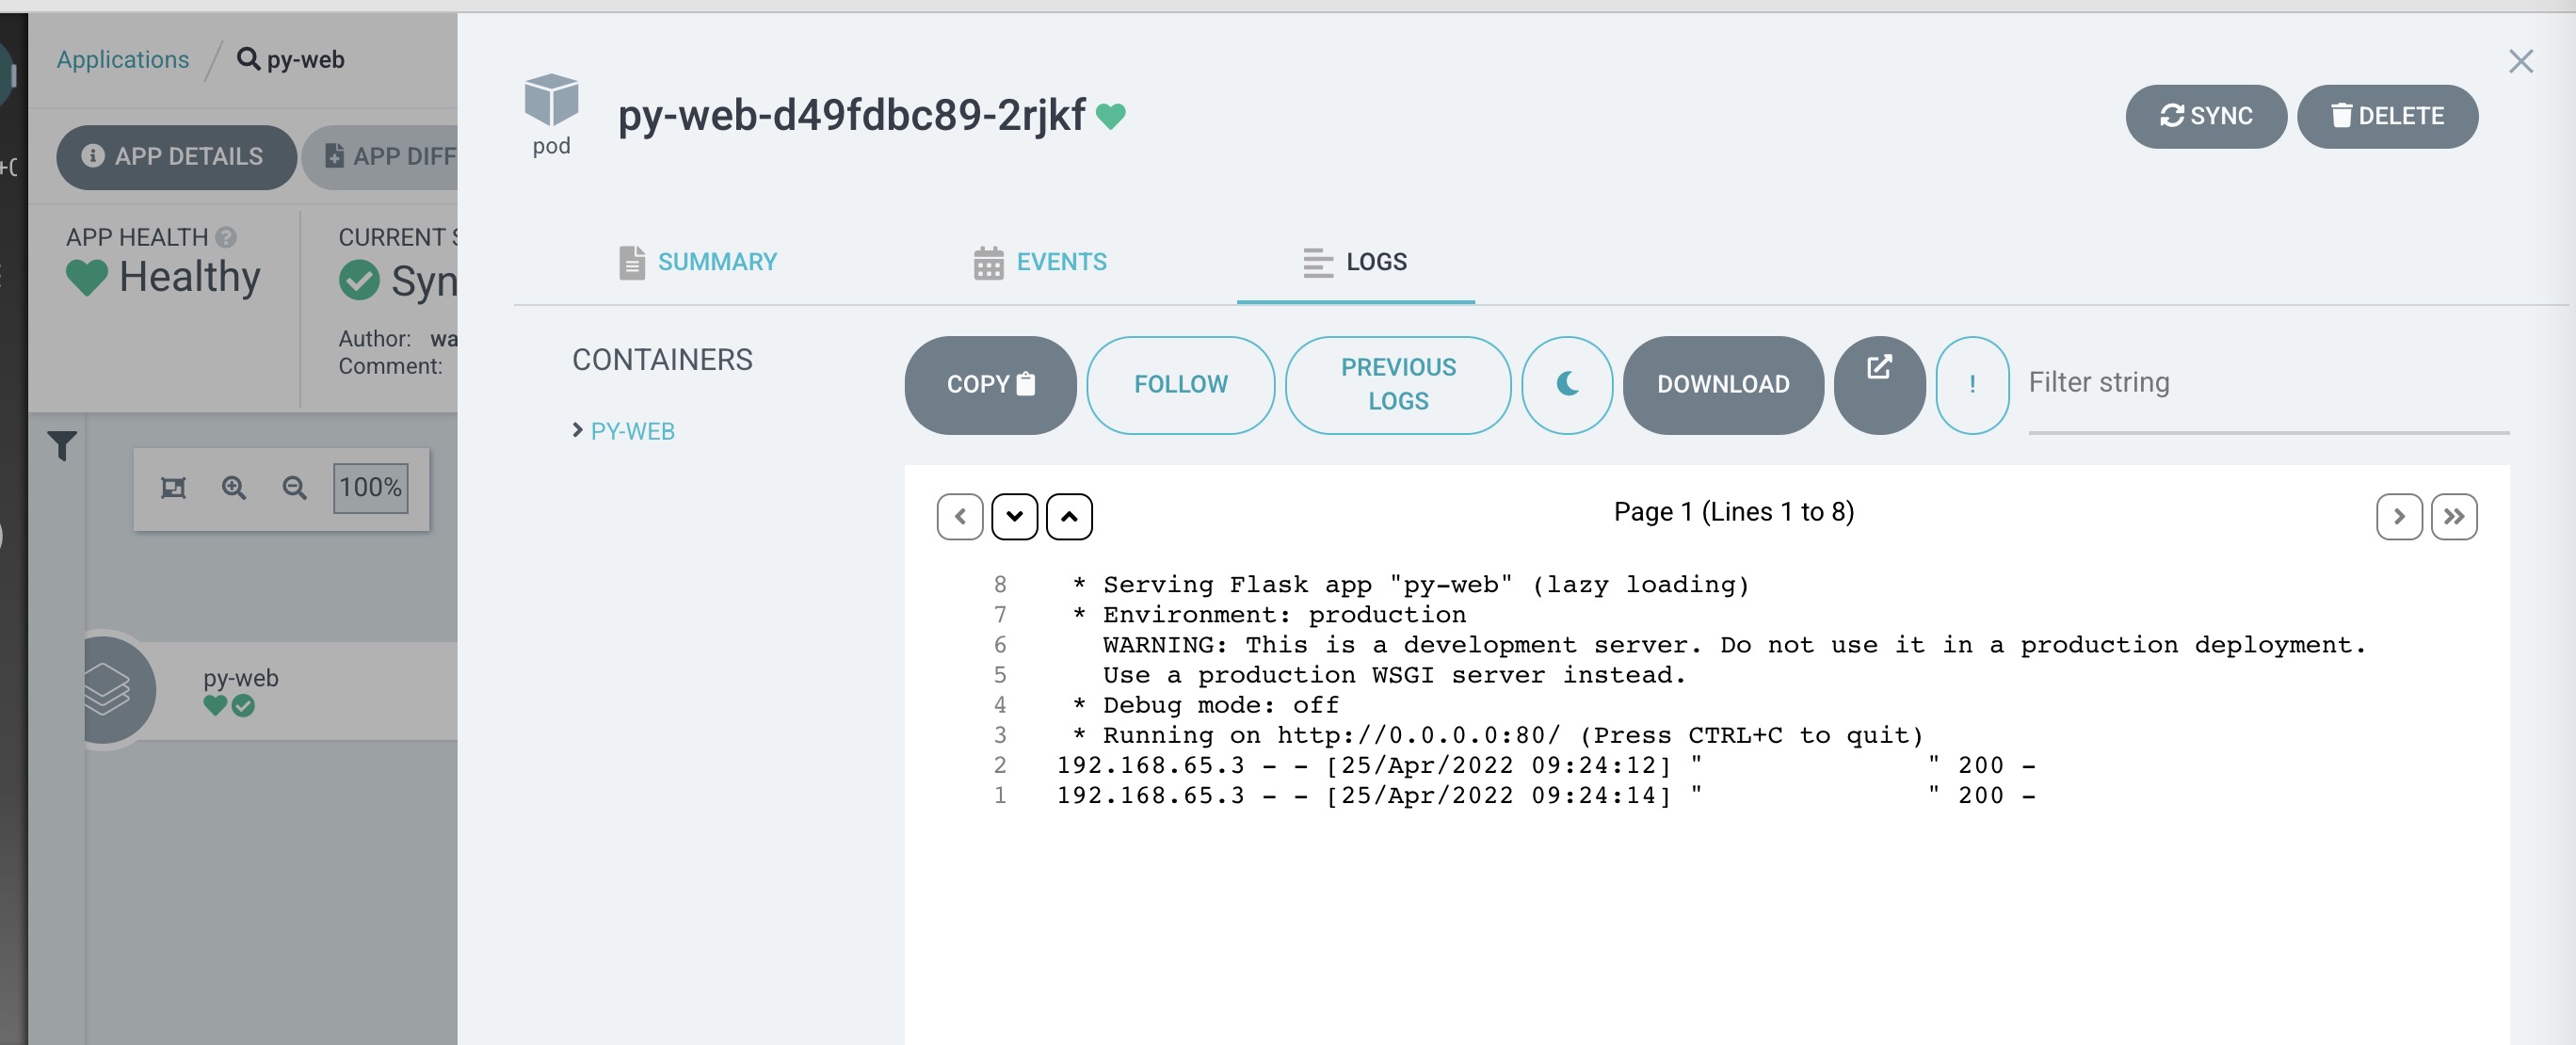Open logs in new window icon
Image resolution: width=2576 pixels, height=1045 pixels.
coord(1879,385)
